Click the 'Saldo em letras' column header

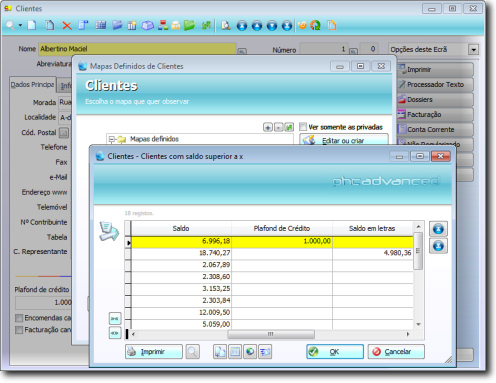click(372, 229)
